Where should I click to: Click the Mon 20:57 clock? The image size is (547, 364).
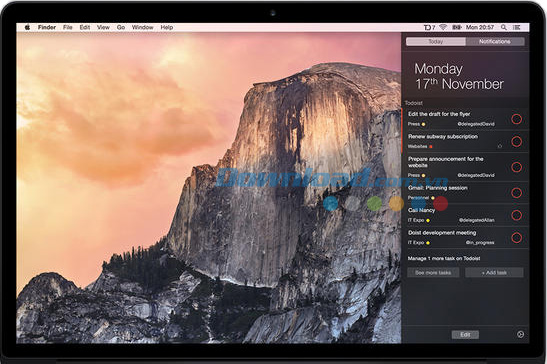(x=480, y=27)
